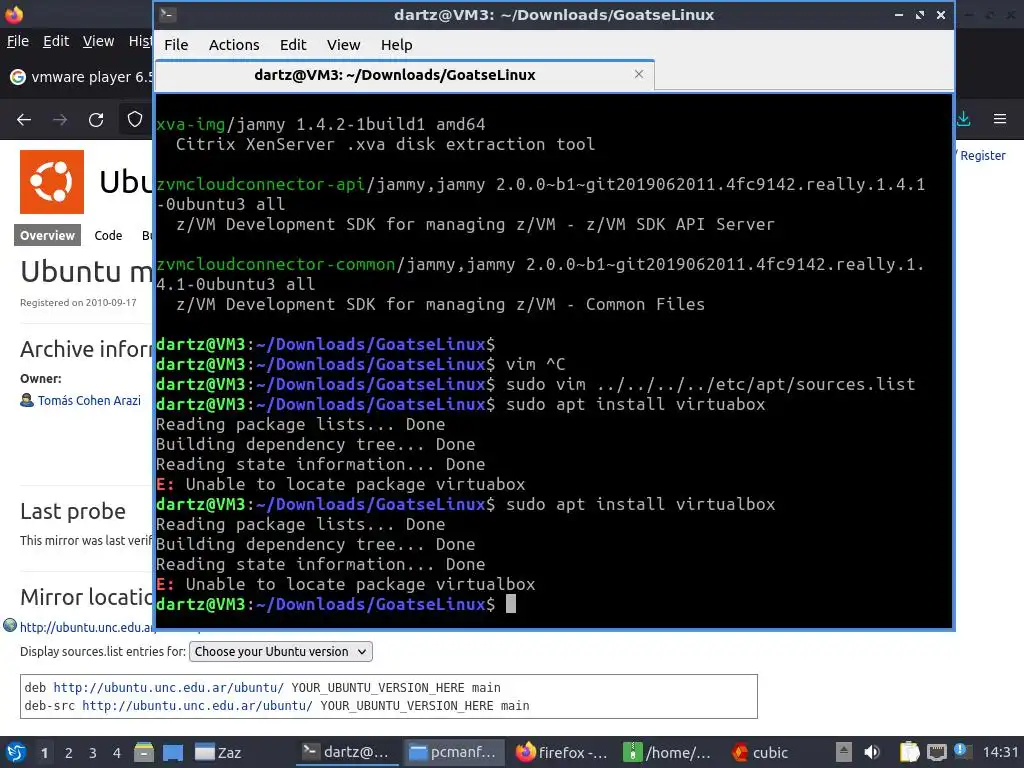Image resolution: width=1024 pixels, height=768 pixels.
Task: Click the Firefox tracking protection shield icon
Action: click(135, 119)
